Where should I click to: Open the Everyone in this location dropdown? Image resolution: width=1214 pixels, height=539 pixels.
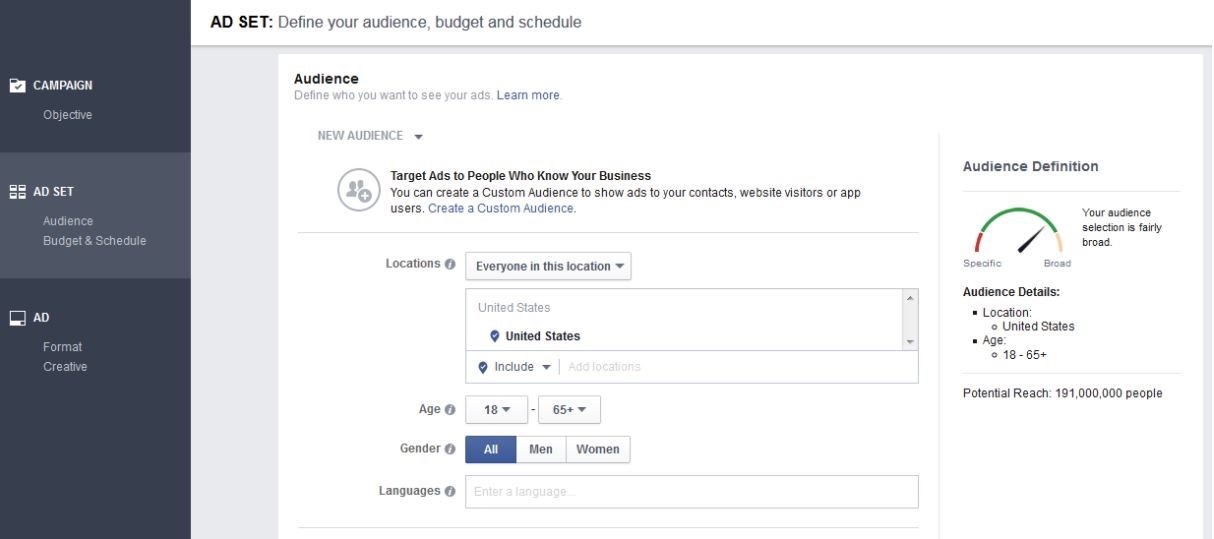point(548,266)
